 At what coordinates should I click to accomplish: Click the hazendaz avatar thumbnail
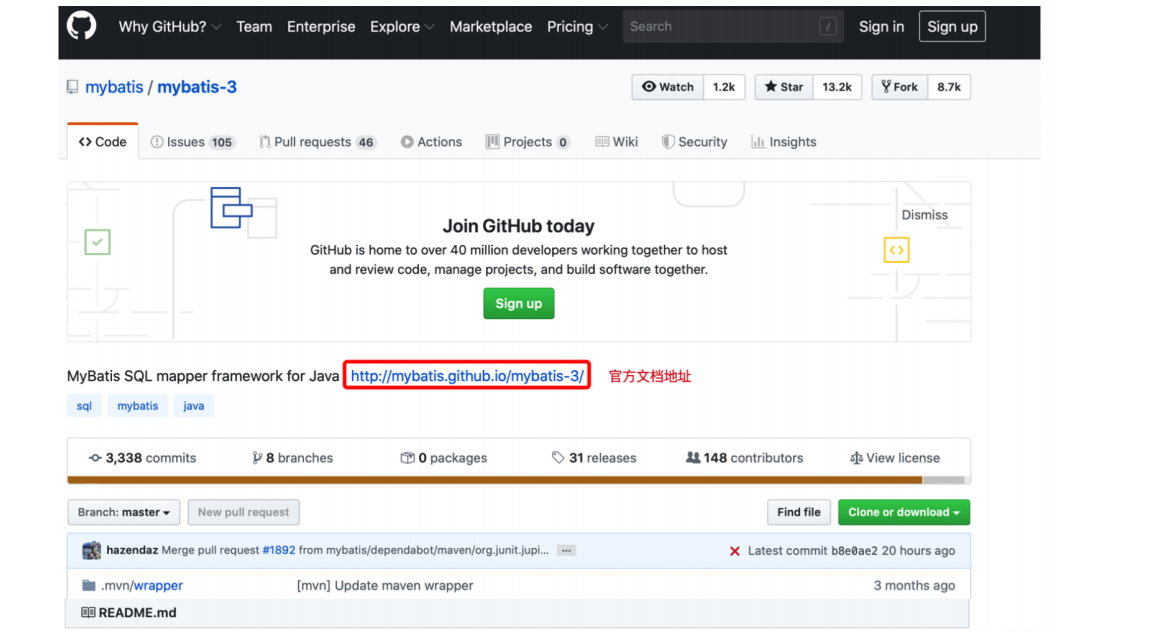[x=91, y=550]
